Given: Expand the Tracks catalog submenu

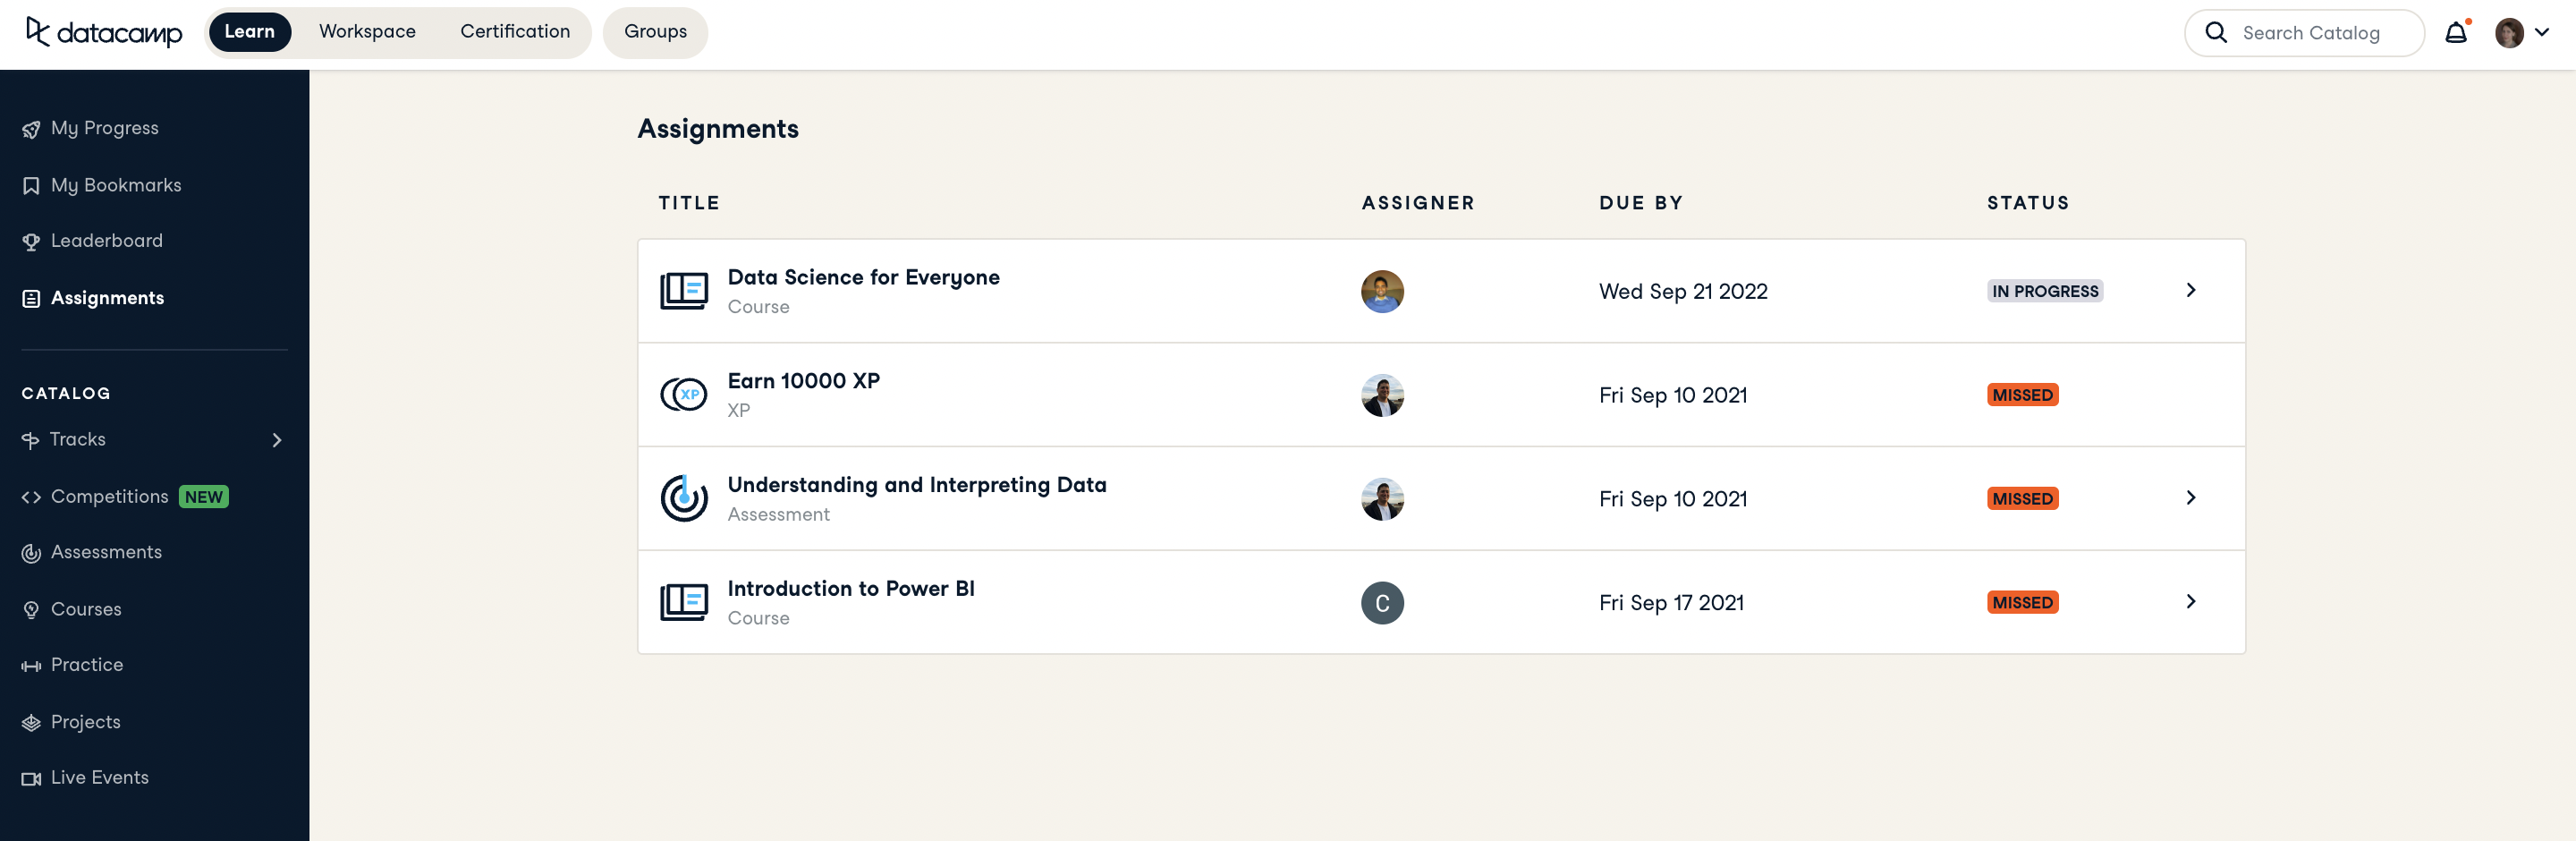Looking at the screenshot, I should pyautogui.click(x=277, y=440).
